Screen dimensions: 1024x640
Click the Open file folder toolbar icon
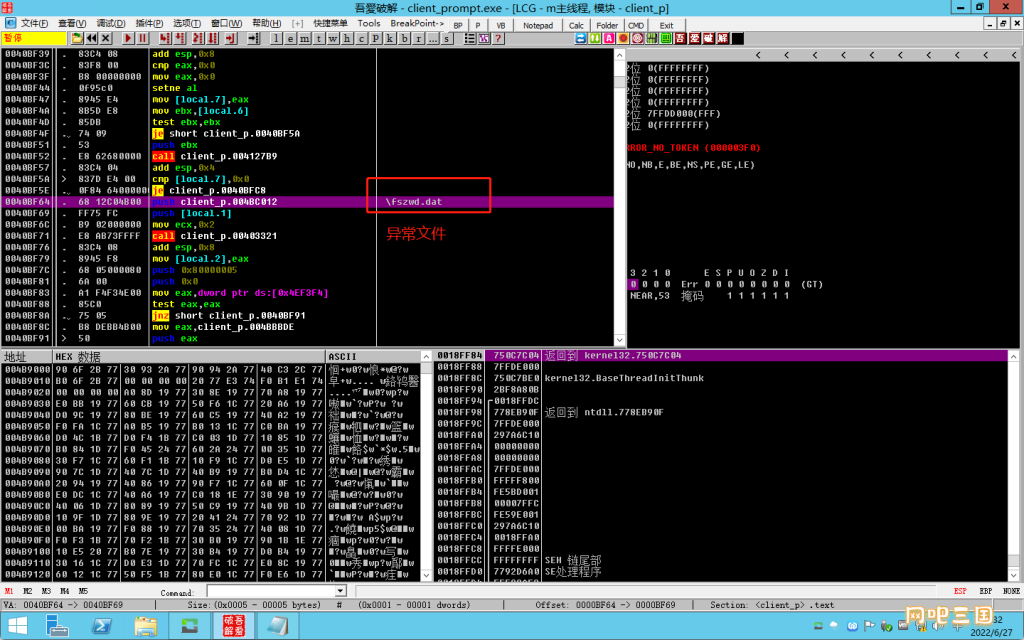pyautogui.click(x=77, y=39)
